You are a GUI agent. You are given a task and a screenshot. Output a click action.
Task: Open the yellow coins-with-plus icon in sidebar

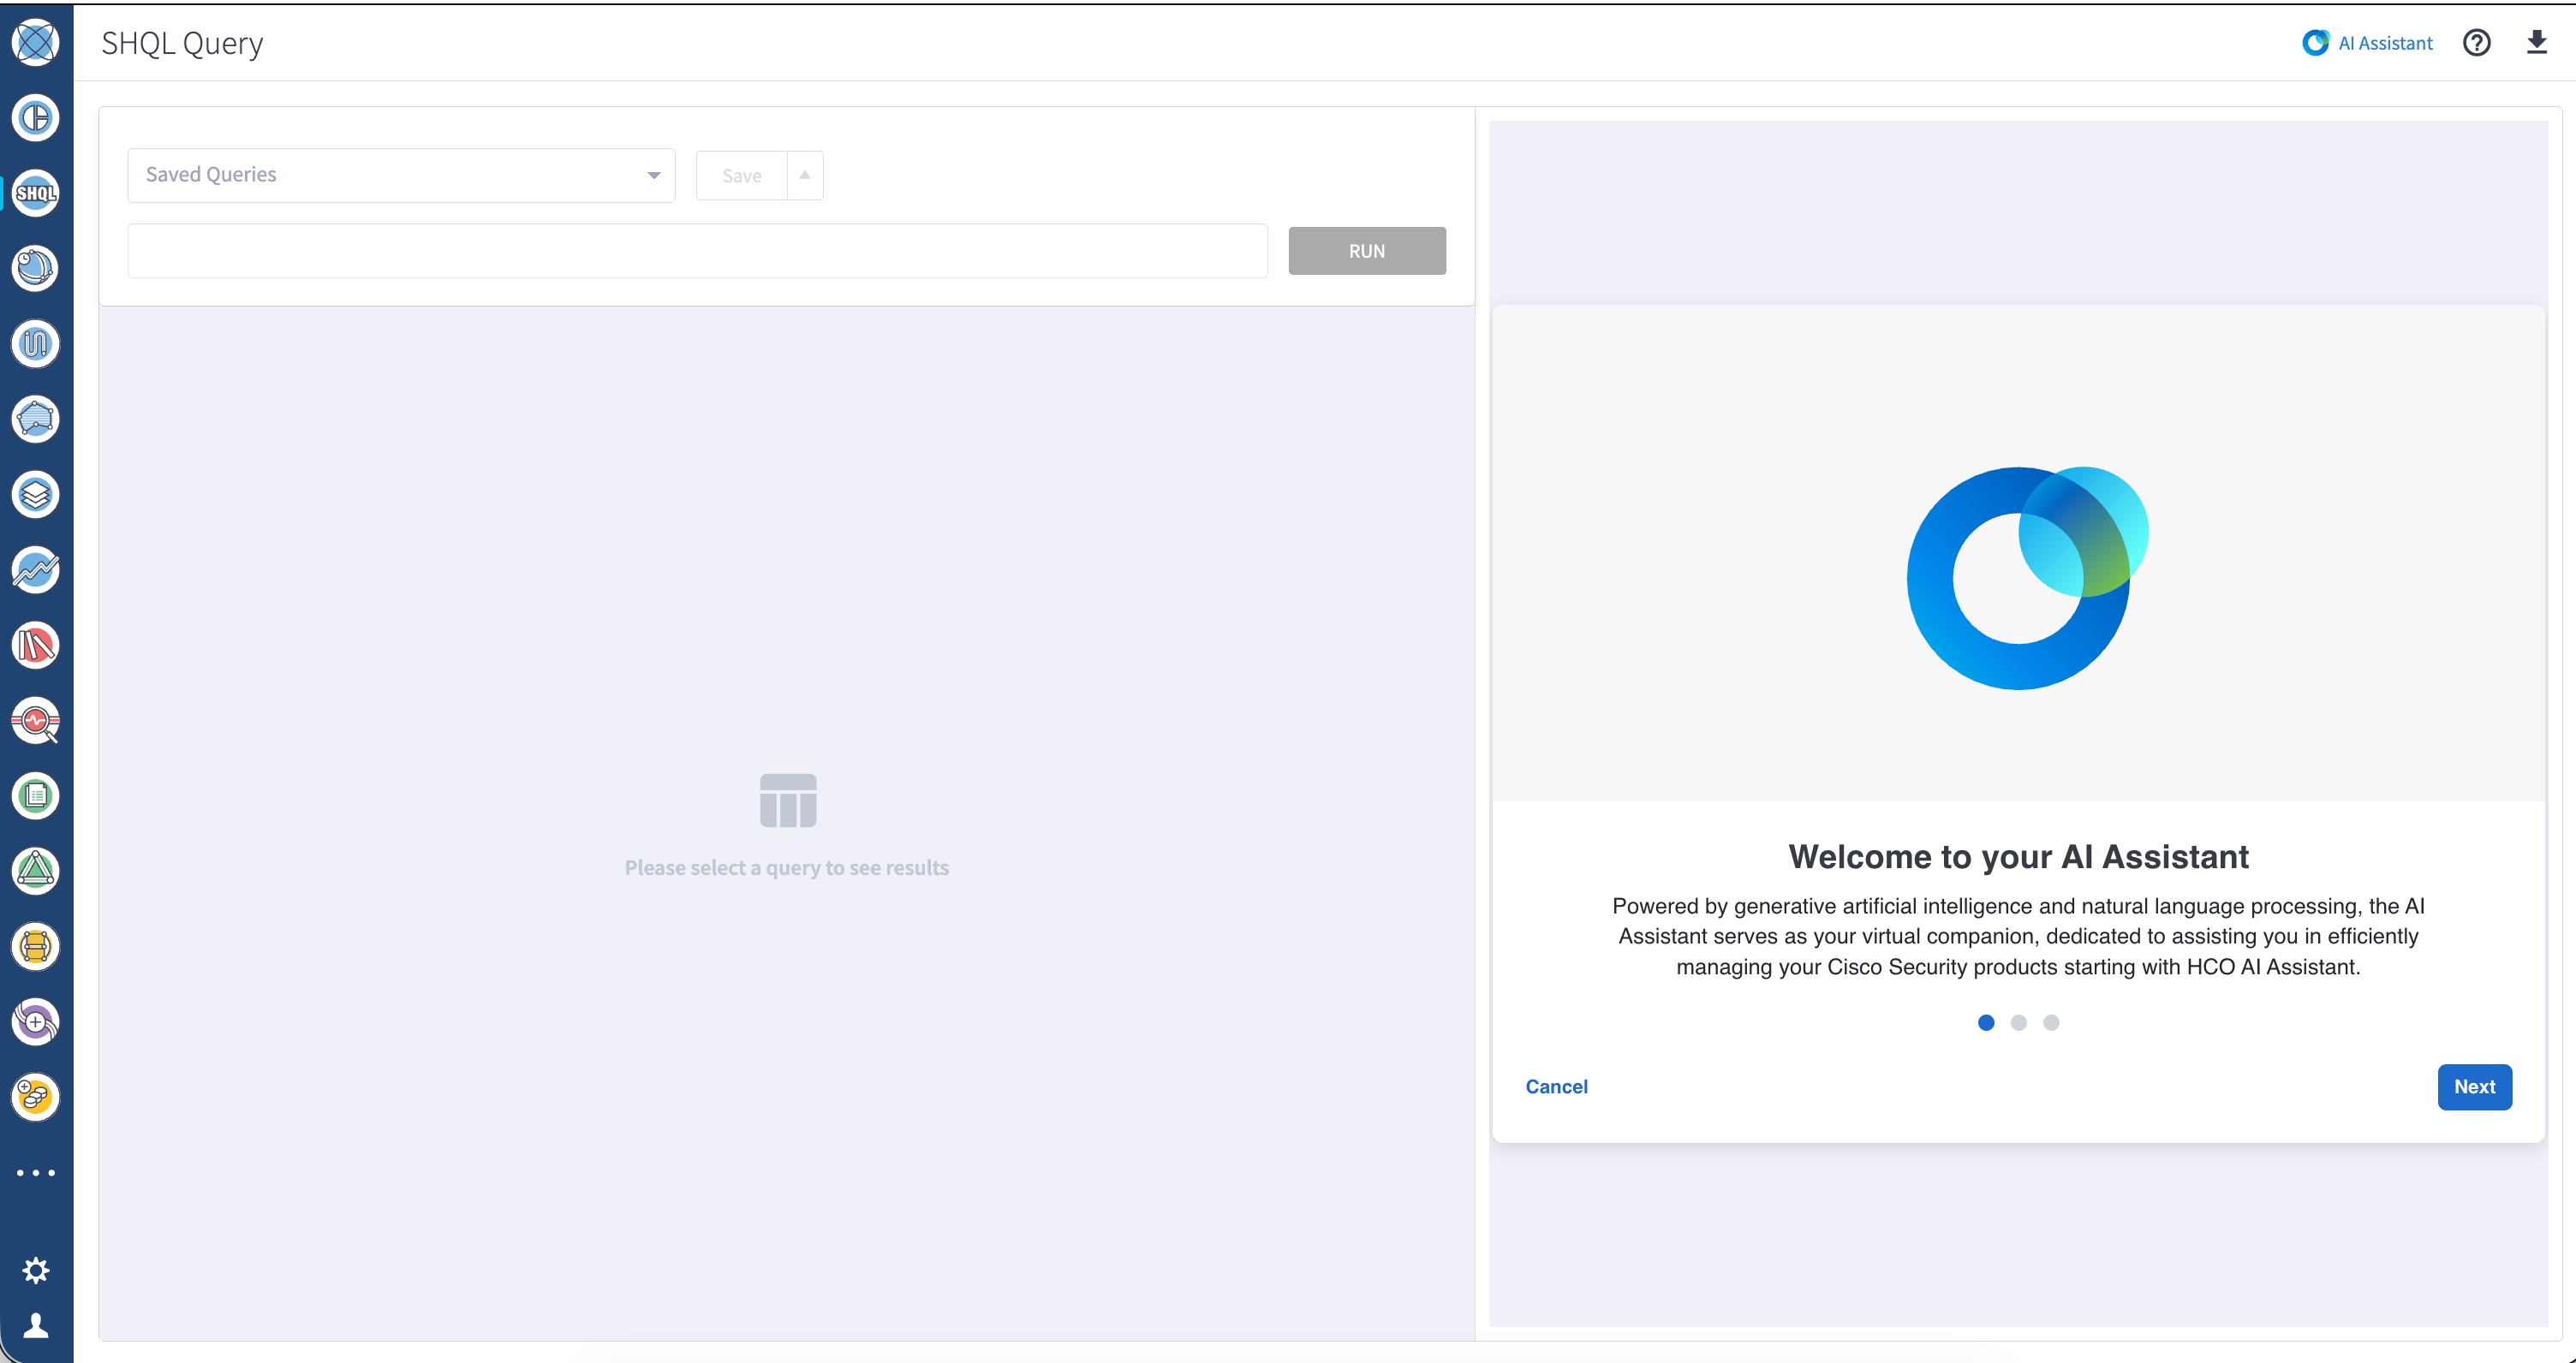tap(36, 1097)
